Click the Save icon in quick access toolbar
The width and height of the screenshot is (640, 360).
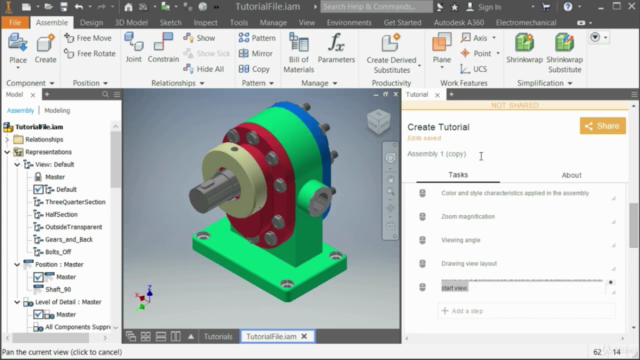(64, 7)
